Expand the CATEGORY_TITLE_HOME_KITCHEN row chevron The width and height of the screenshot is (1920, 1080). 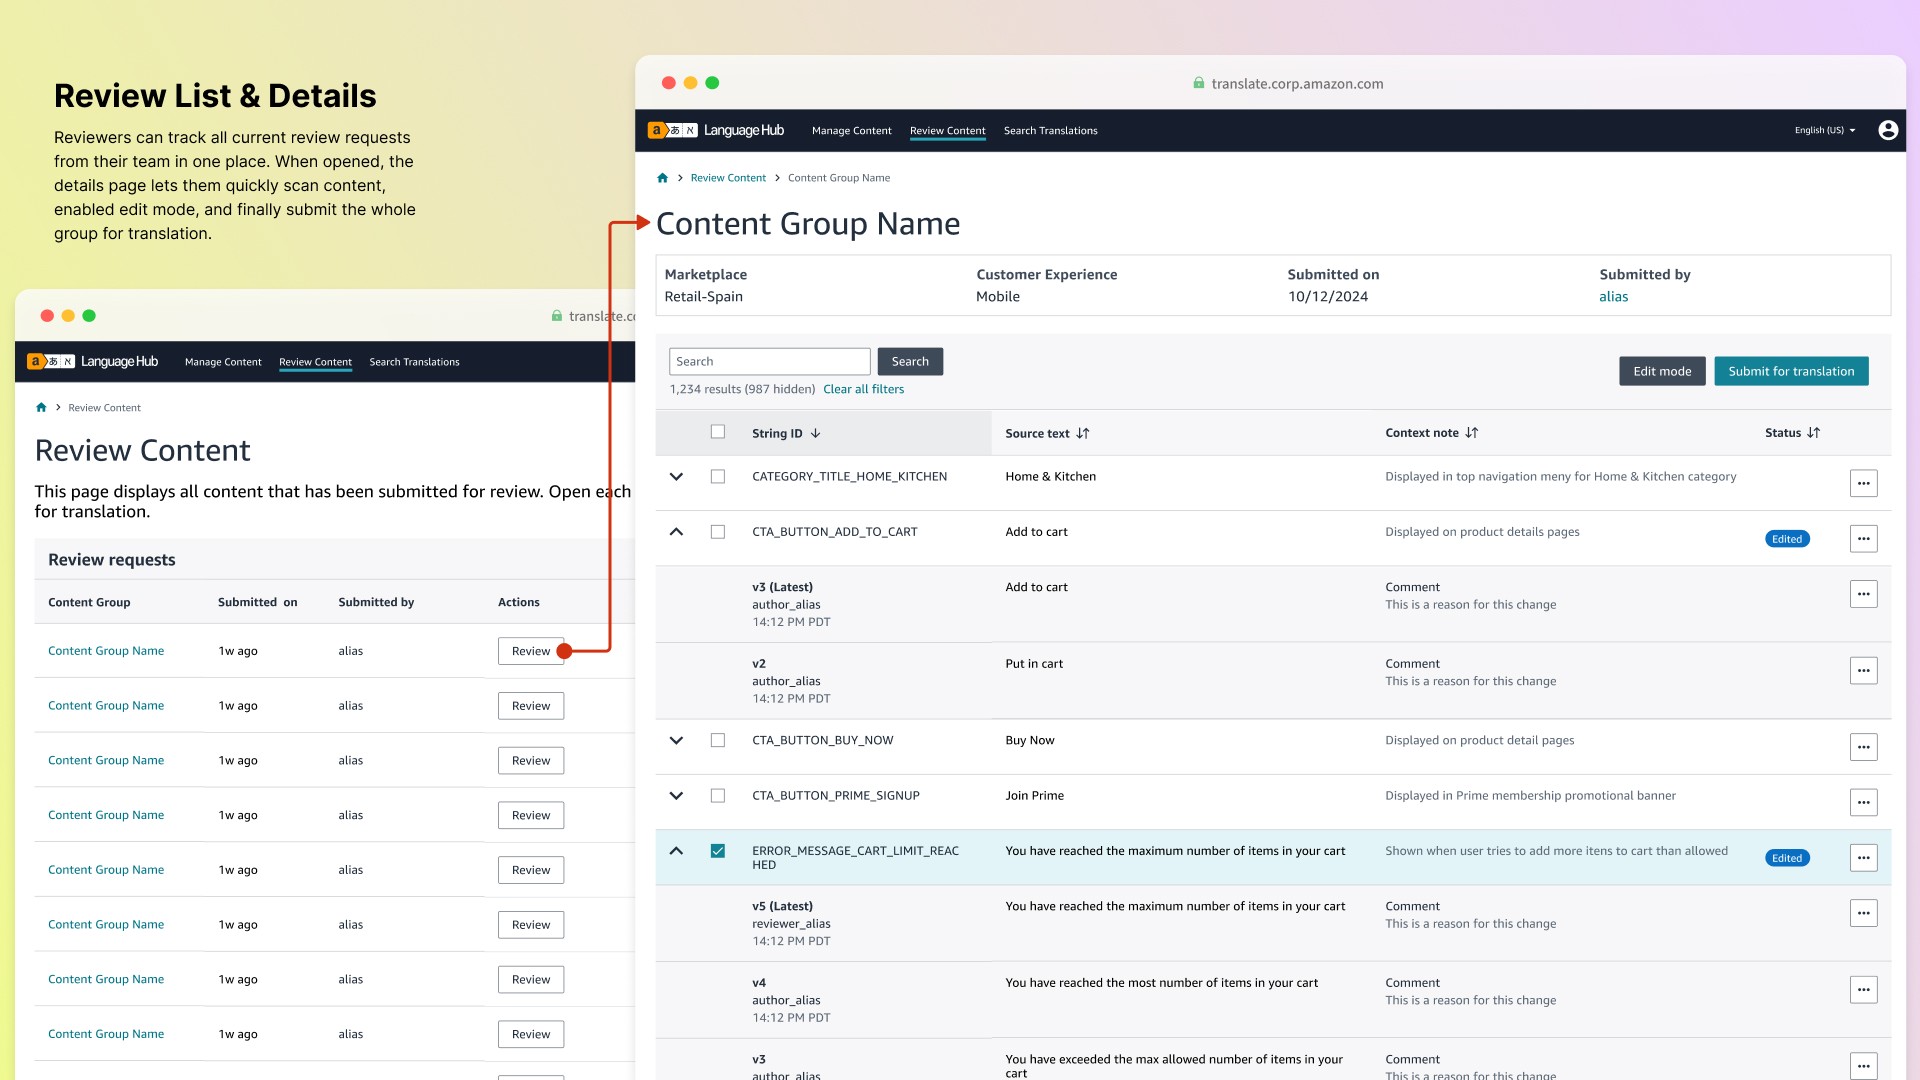coord(676,477)
